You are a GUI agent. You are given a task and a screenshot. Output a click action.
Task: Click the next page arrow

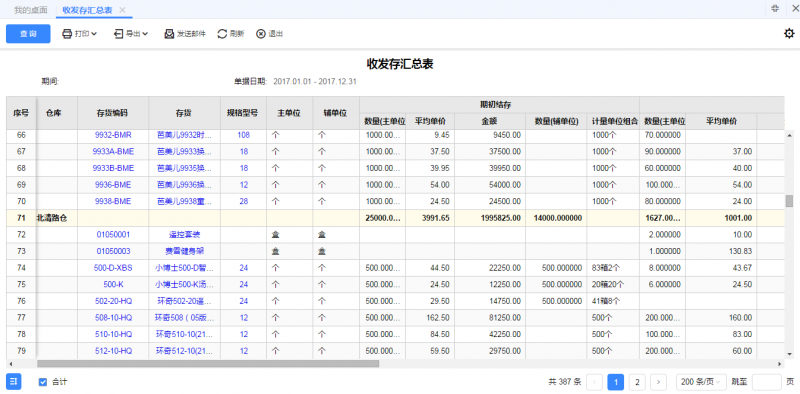[x=659, y=382]
